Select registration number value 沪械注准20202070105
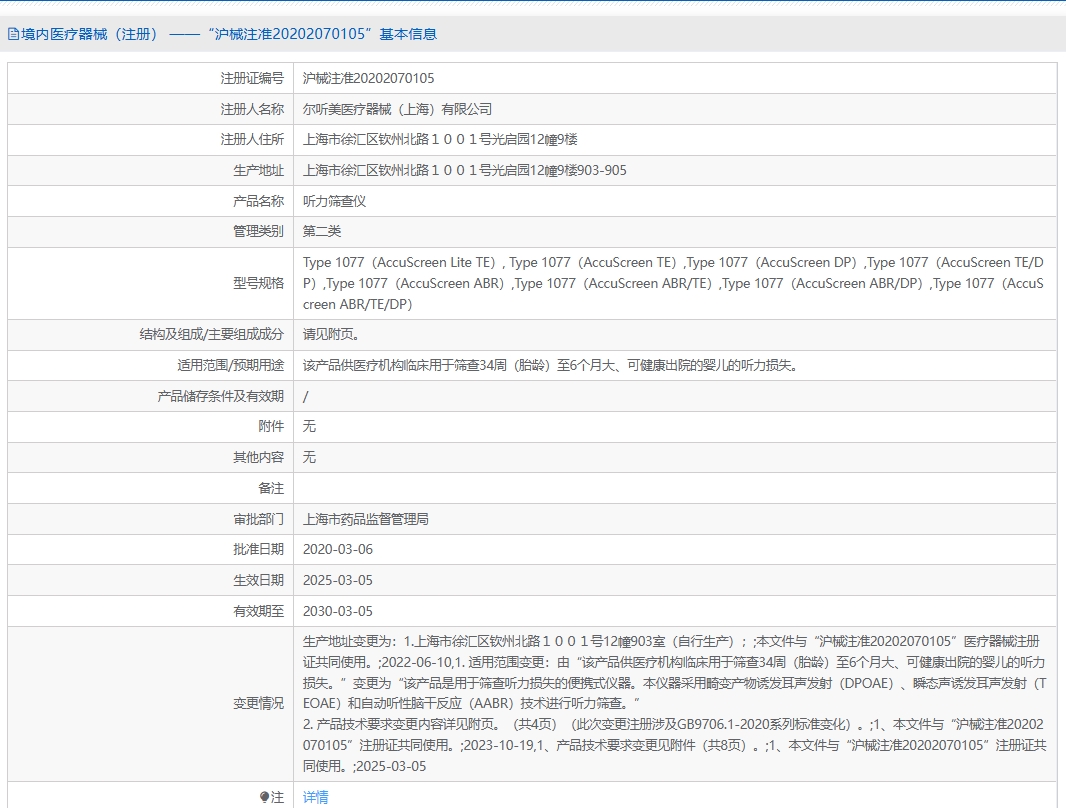Screen dimensions: 1066x808 [368, 78]
